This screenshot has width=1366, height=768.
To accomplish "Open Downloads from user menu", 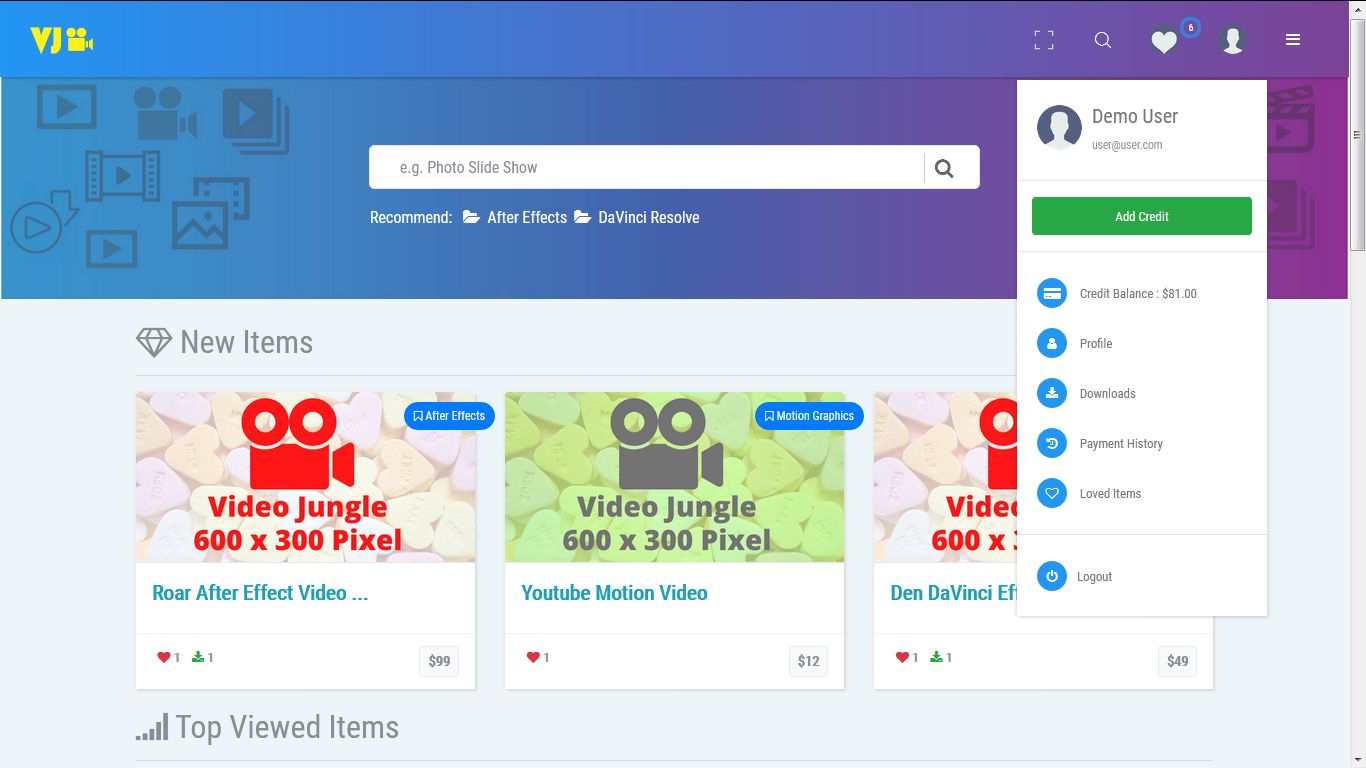I will coord(1107,394).
